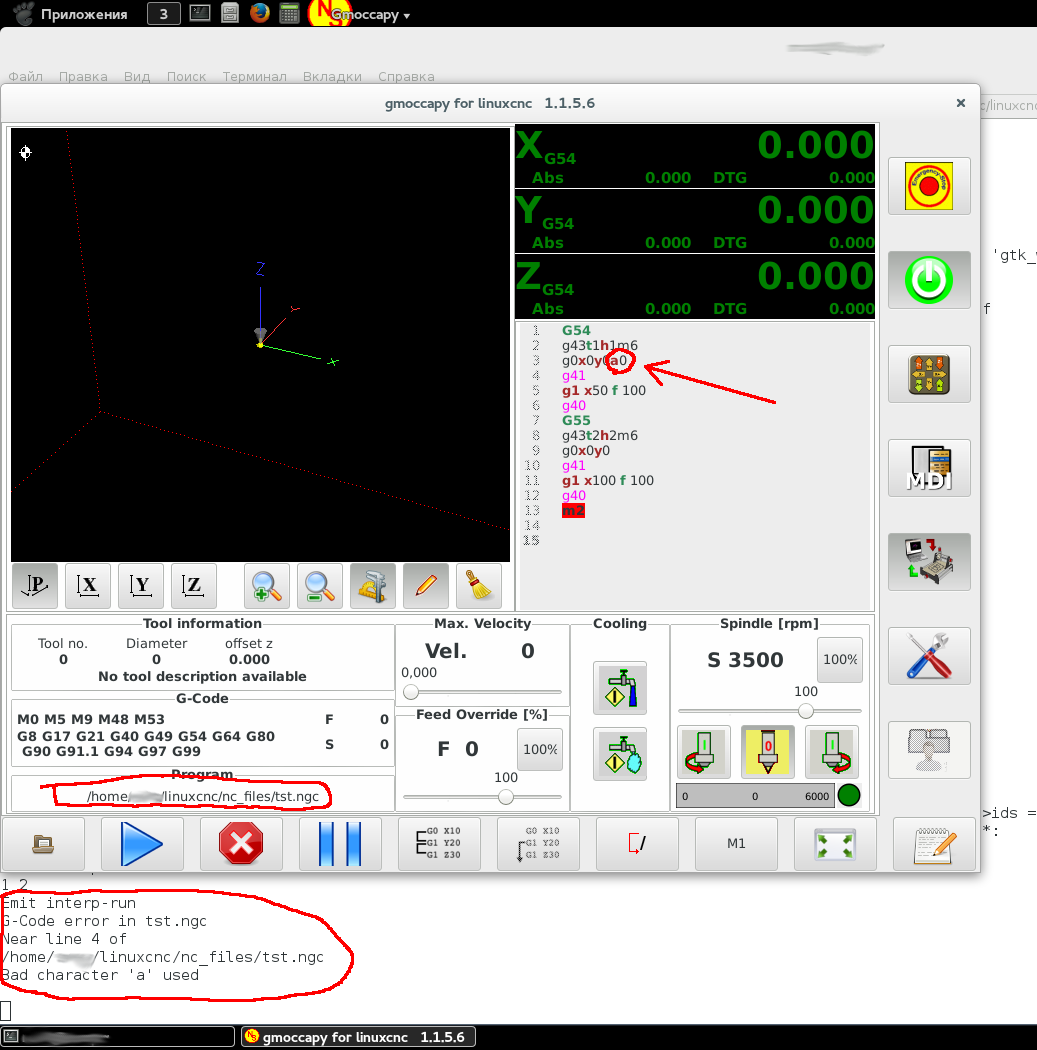
Task: Toggle mist coolant icon
Action: point(620,754)
